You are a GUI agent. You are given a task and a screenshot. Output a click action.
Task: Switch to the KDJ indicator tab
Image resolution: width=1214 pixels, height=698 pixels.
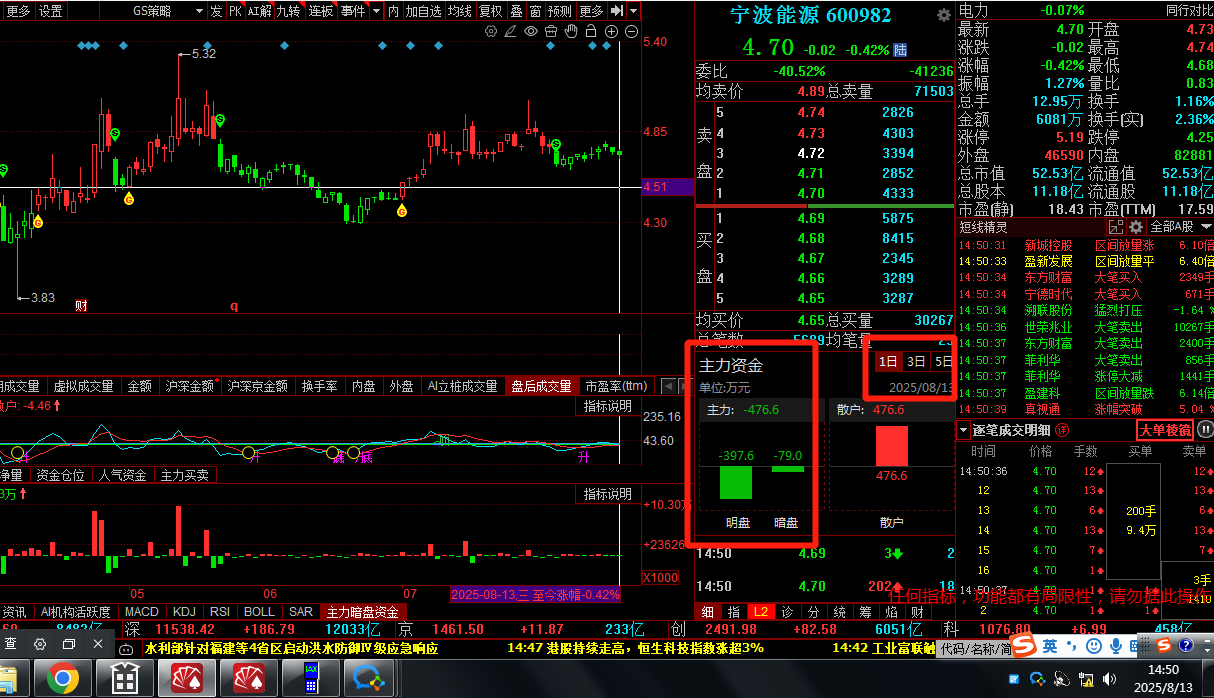pos(184,611)
